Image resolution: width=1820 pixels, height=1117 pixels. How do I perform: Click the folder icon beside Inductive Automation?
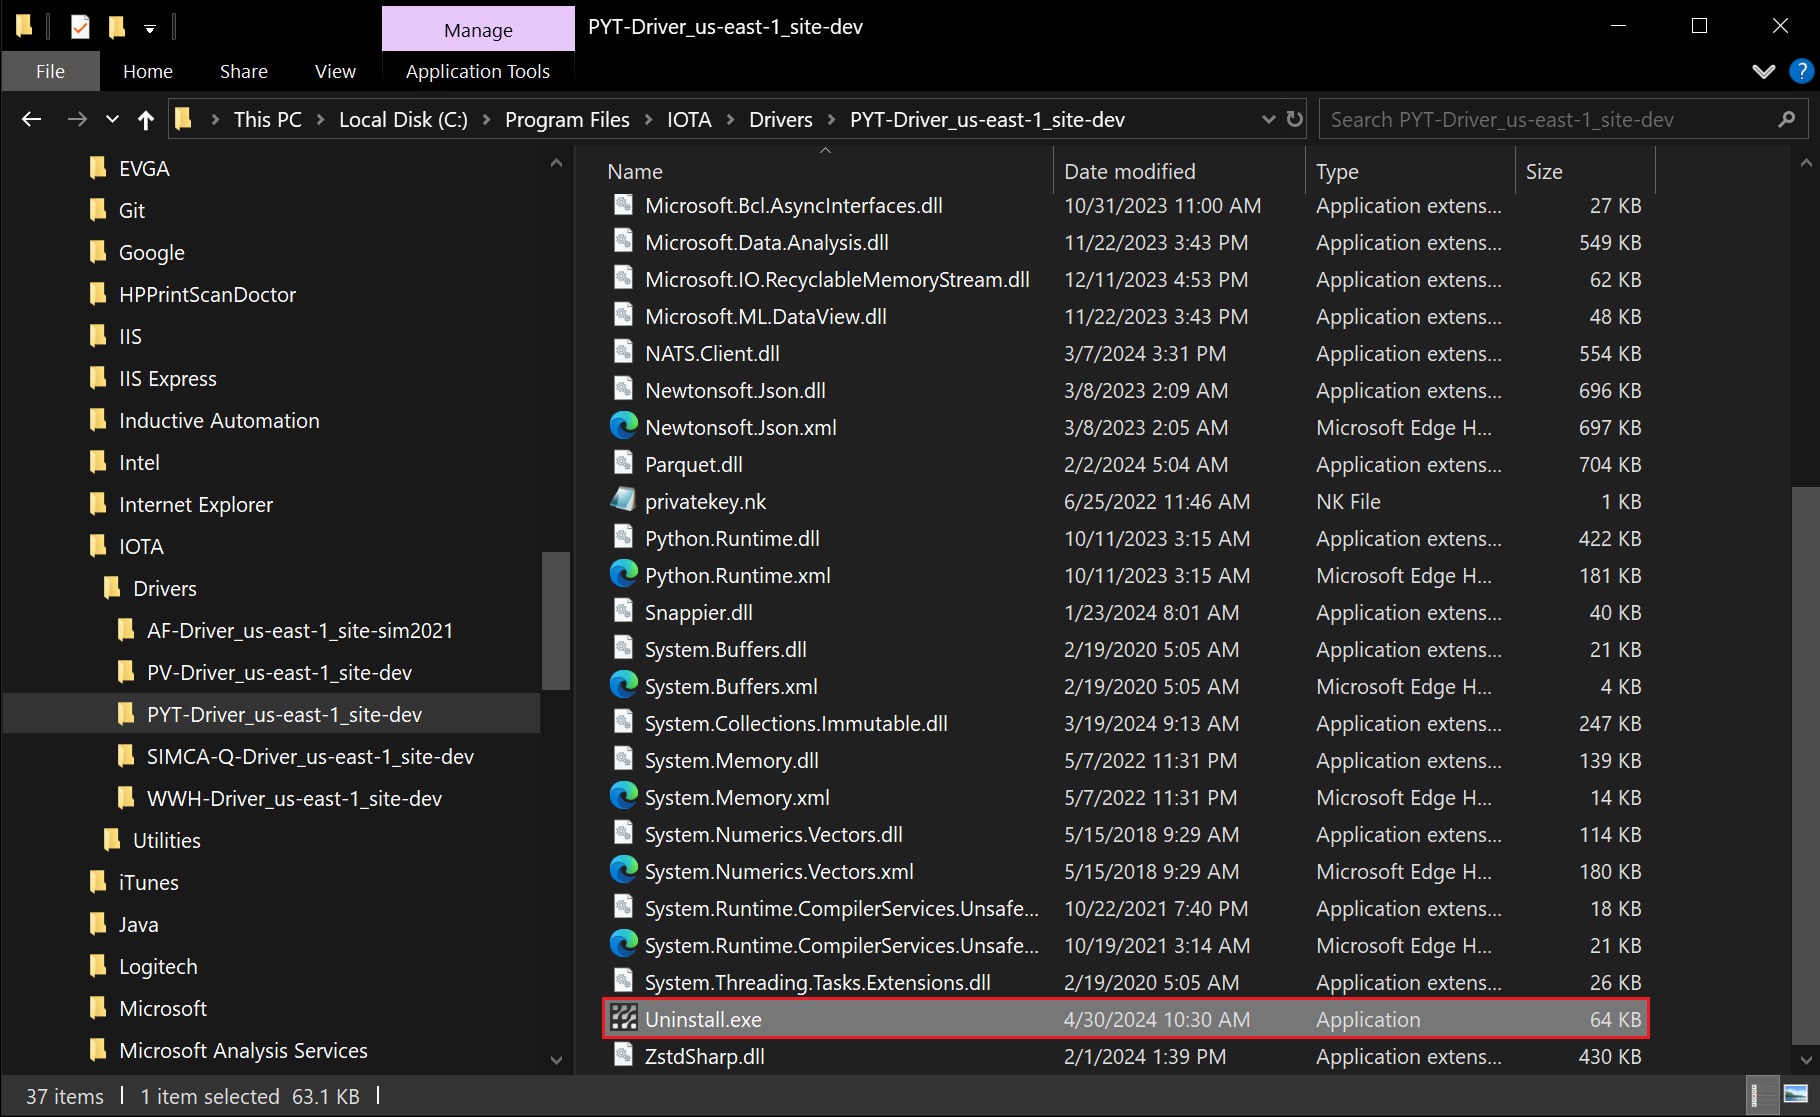(98, 420)
